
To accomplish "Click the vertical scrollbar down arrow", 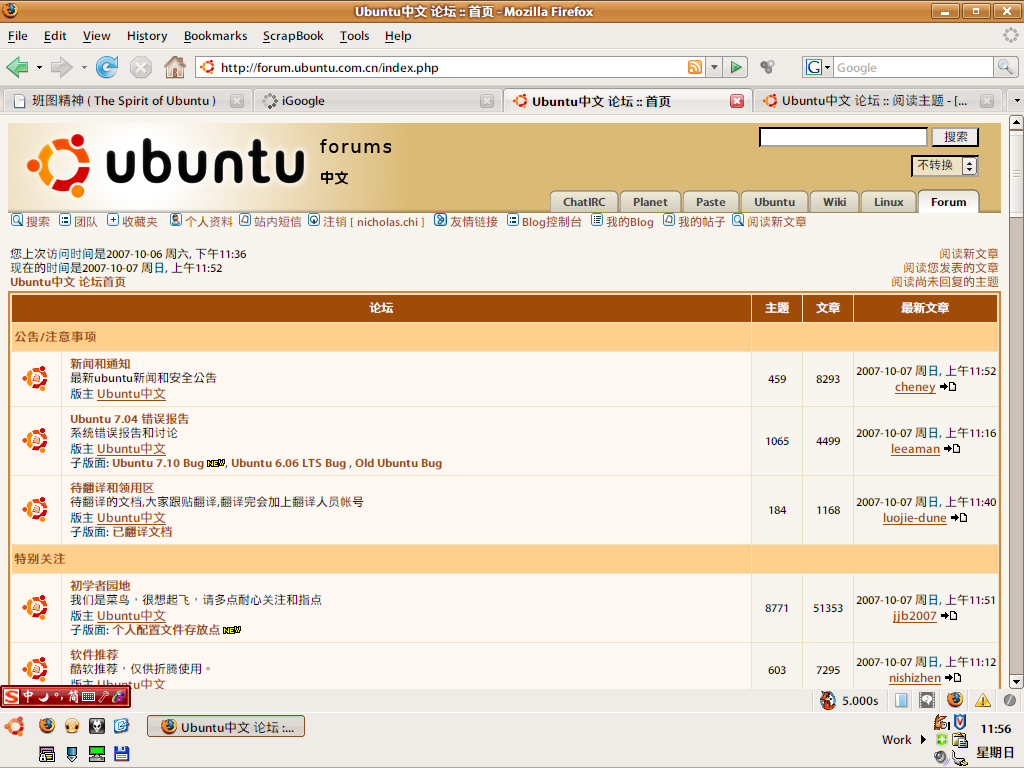I will click(x=1016, y=681).
